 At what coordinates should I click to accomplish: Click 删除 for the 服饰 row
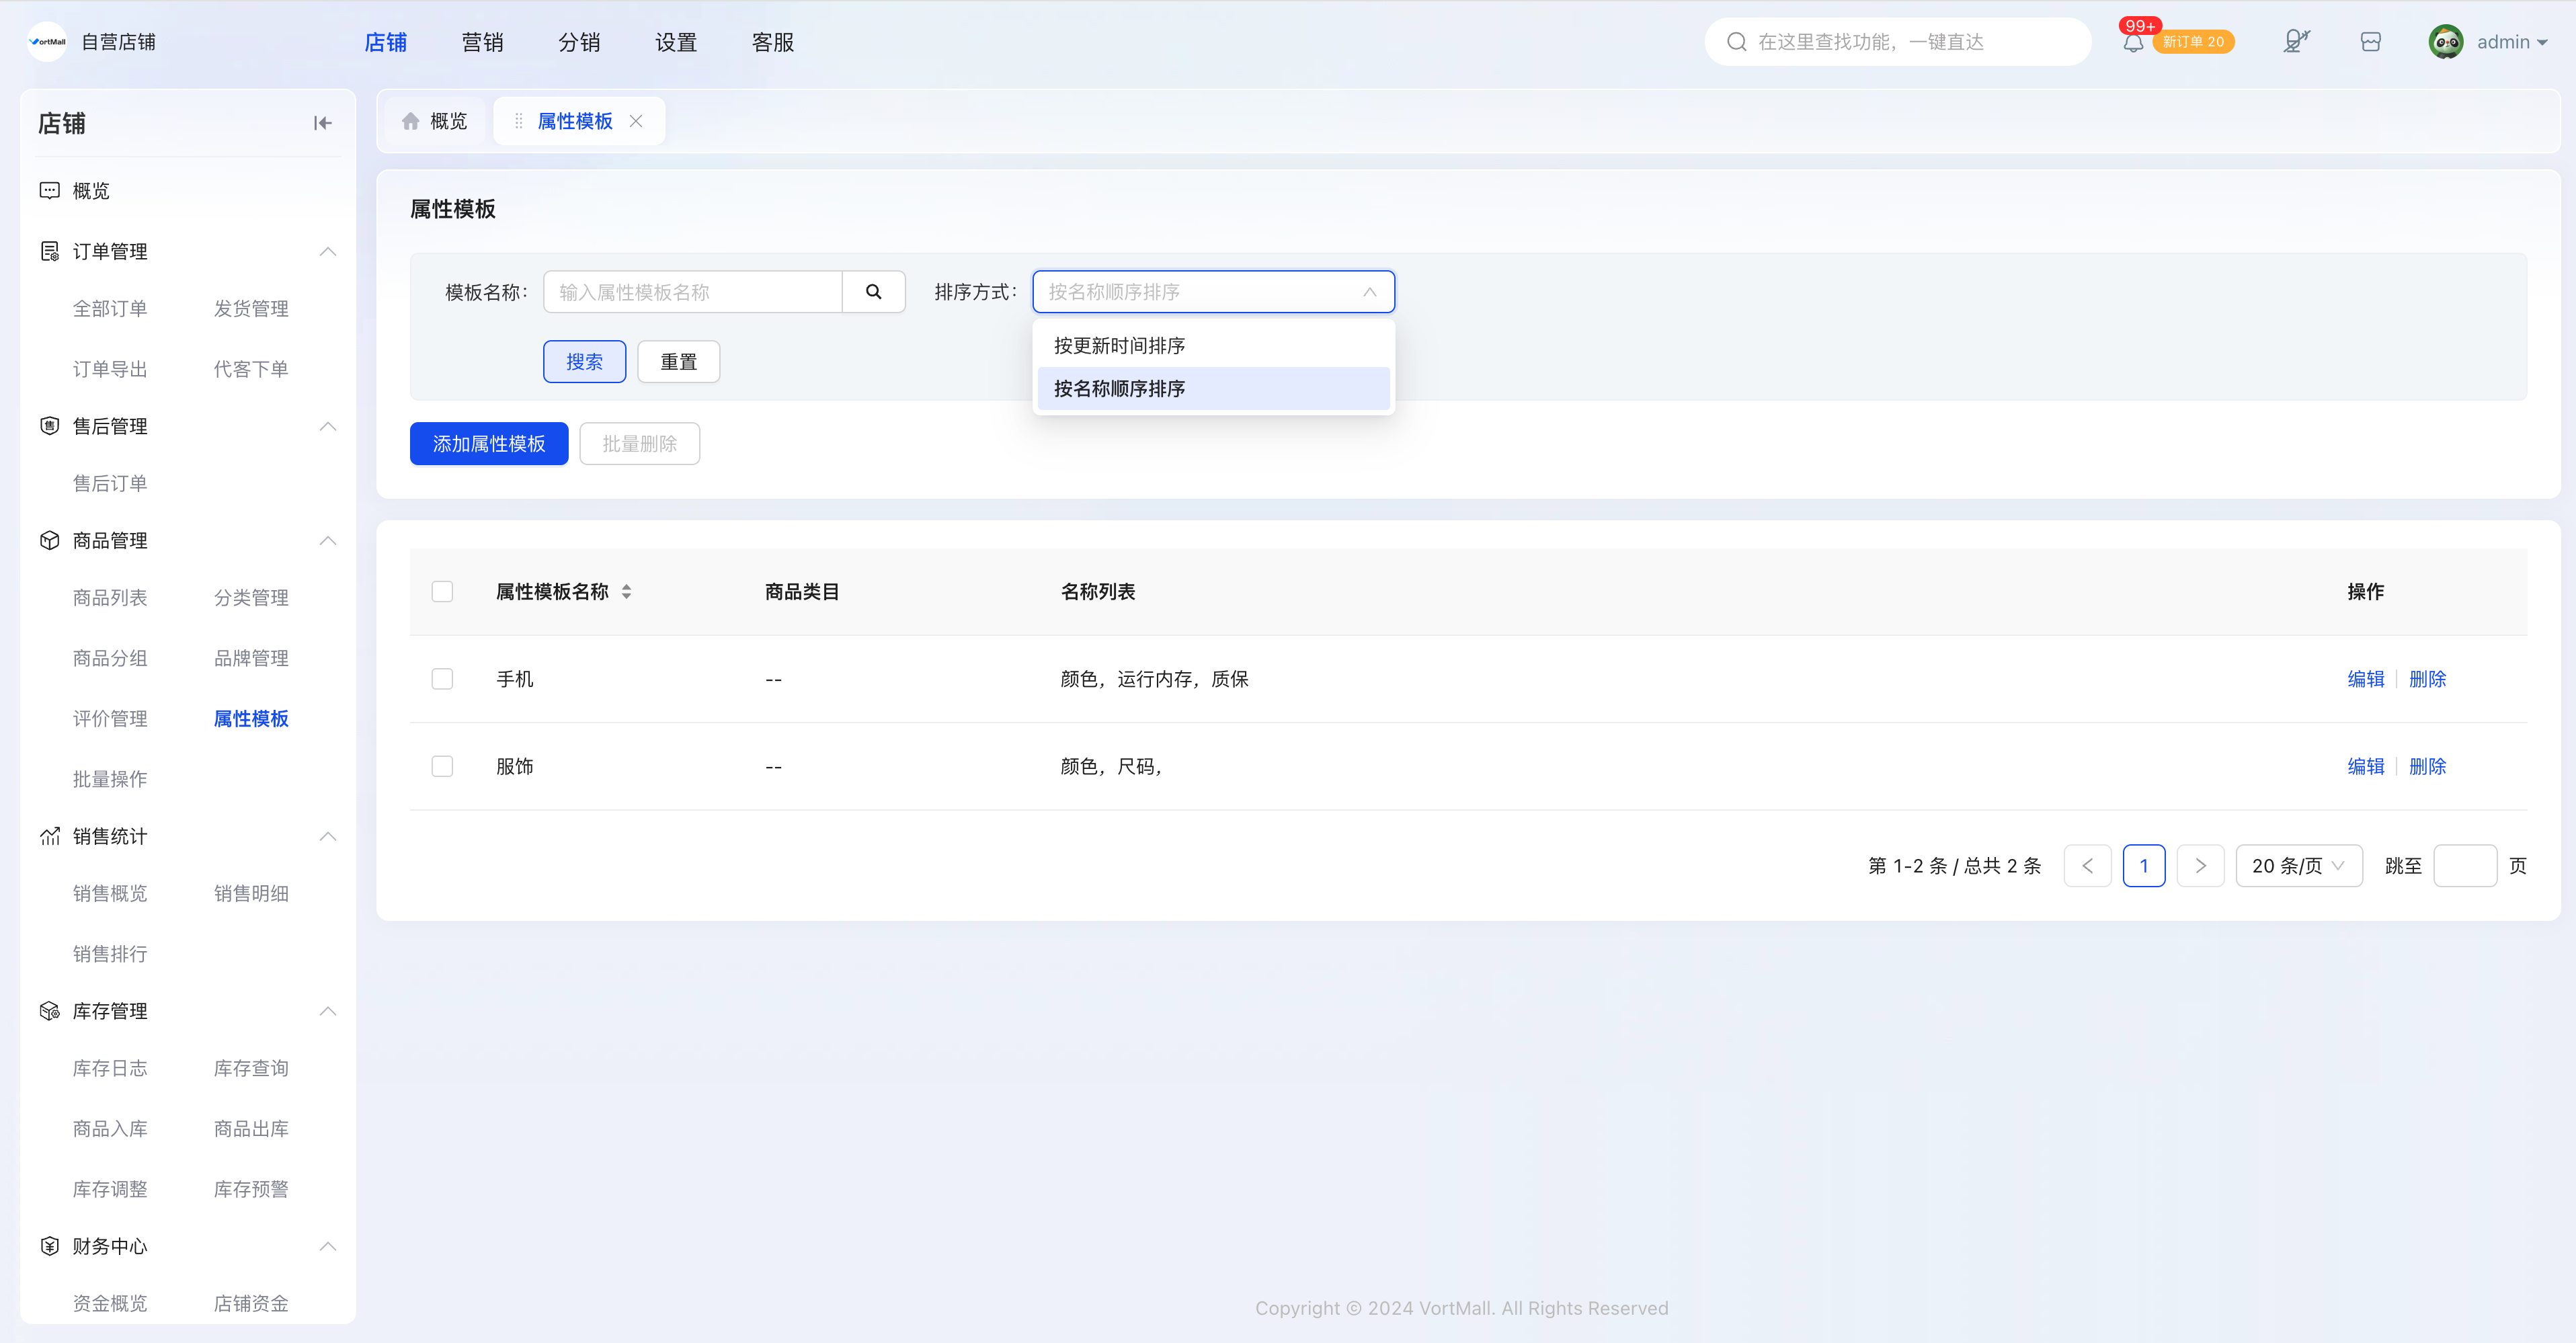(x=2427, y=766)
